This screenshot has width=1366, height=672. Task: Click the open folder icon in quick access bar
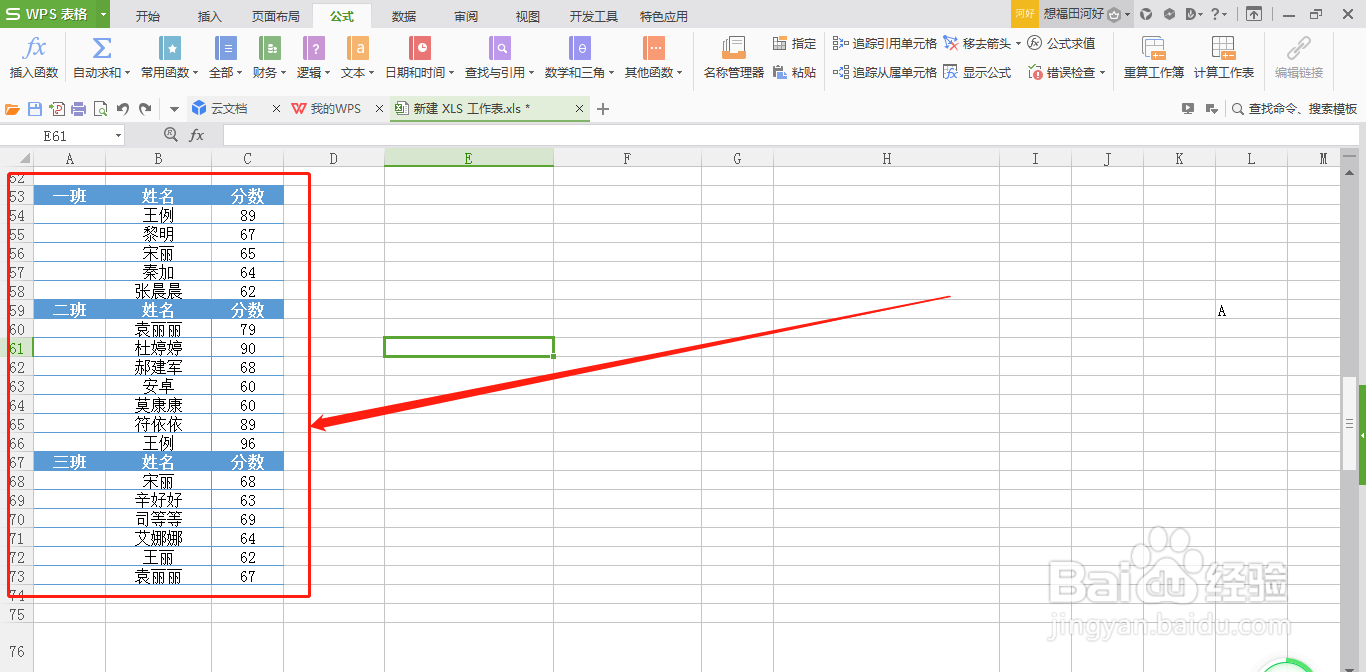pos(13,109)
